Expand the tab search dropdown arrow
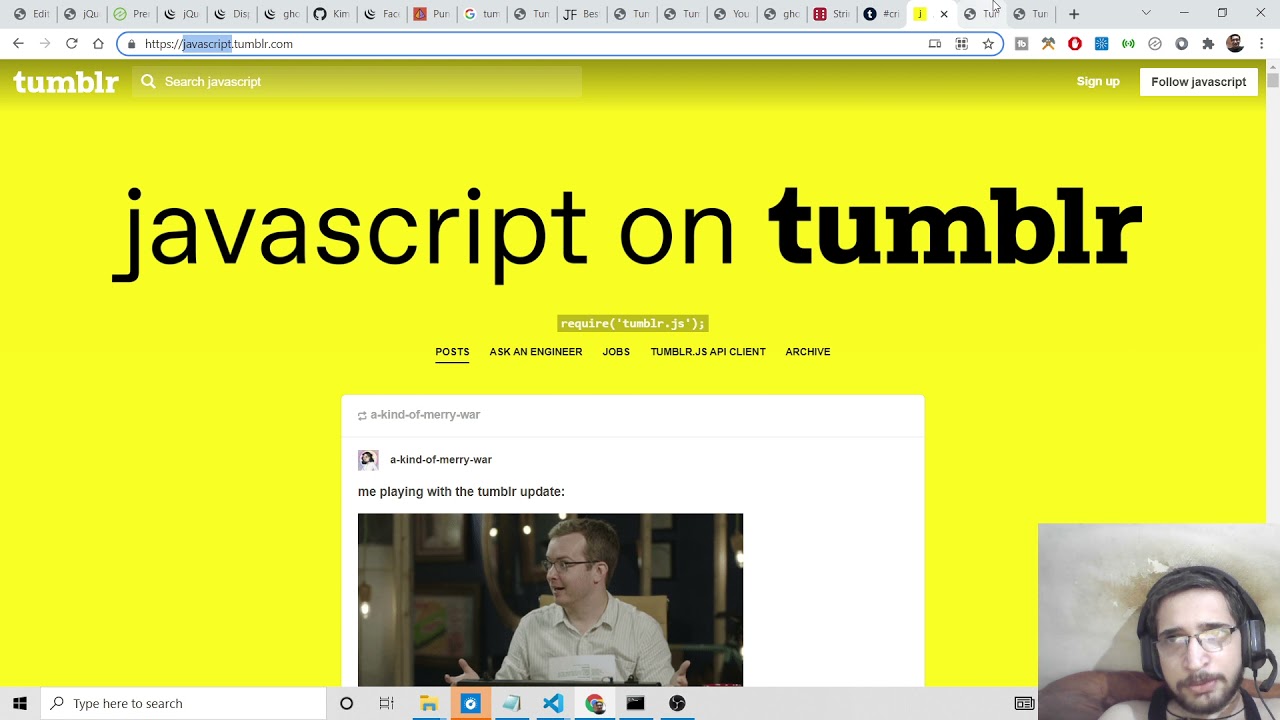Image resolution: width=1280 pixels, height=720 pixels. (1146, 14)
